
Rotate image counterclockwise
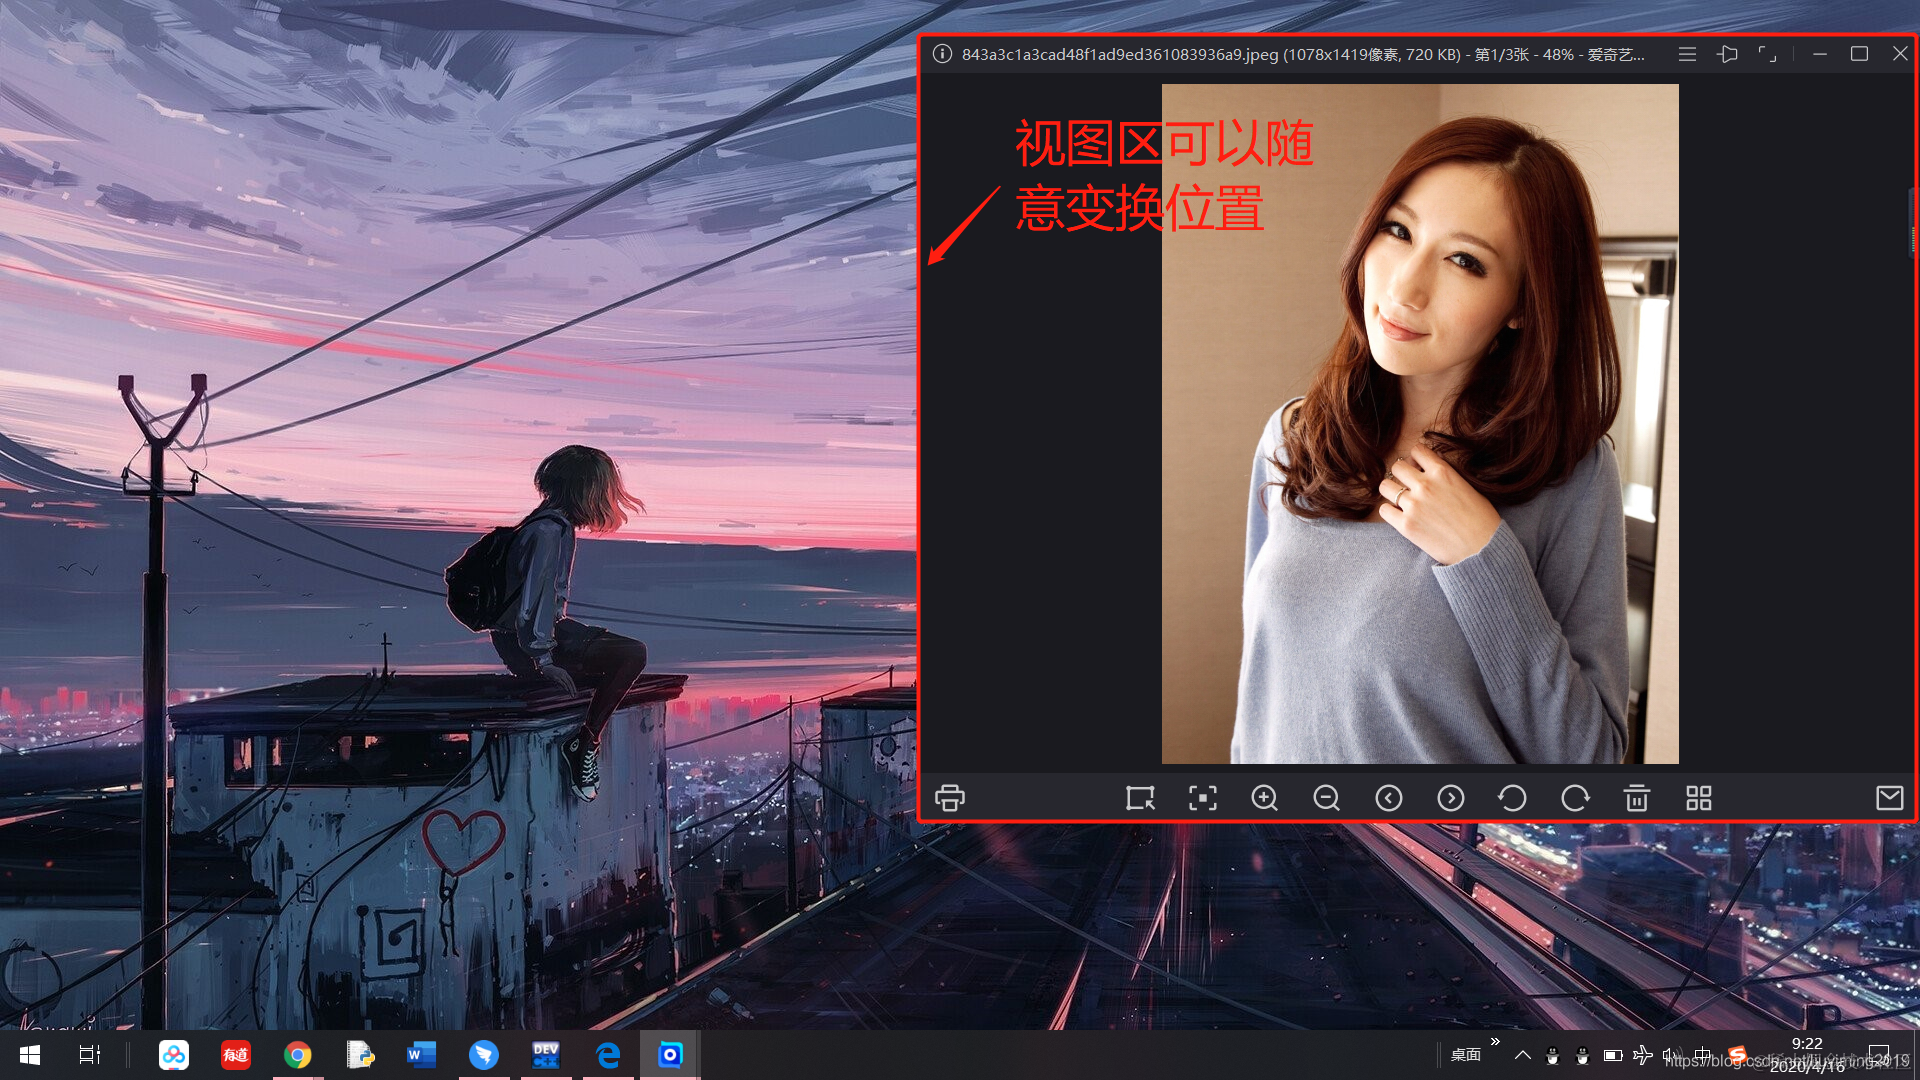tap(1512, 798)
